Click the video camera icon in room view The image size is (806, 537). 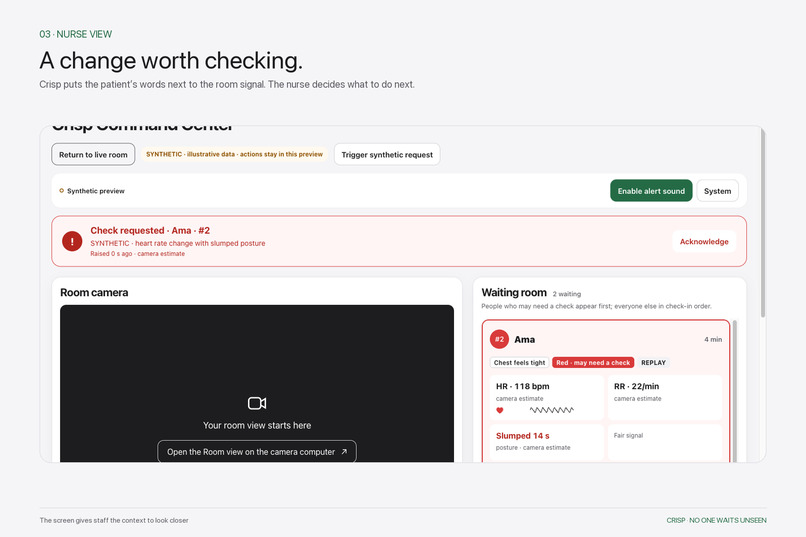coord(257,403)
